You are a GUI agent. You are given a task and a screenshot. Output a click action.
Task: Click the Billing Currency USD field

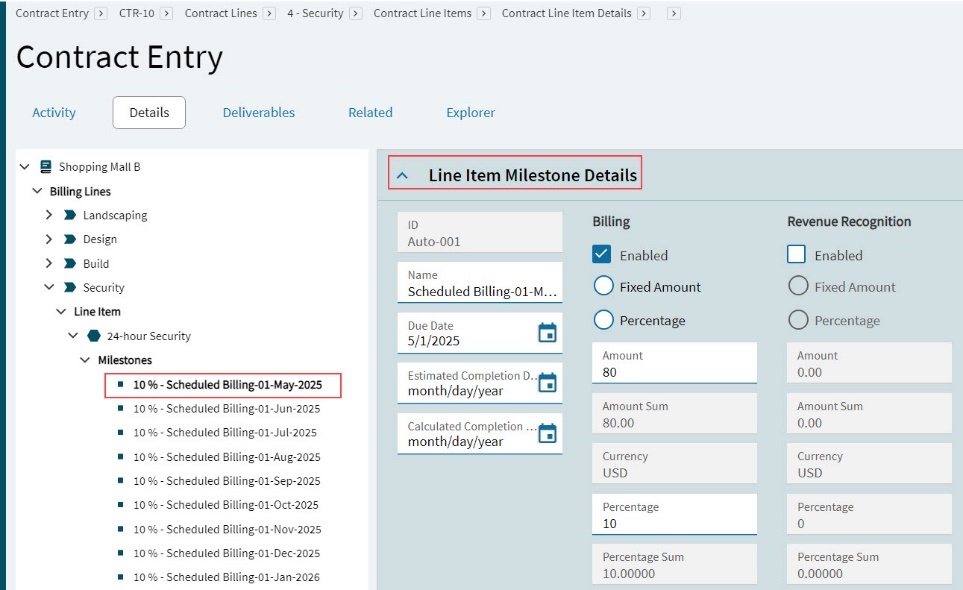coord(674,464)
